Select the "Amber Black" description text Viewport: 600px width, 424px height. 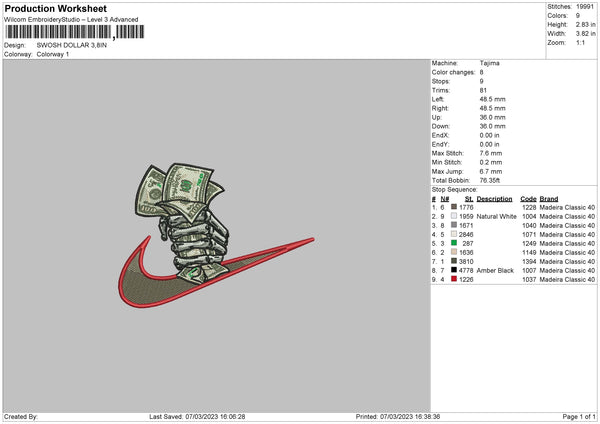pos(495,271)
